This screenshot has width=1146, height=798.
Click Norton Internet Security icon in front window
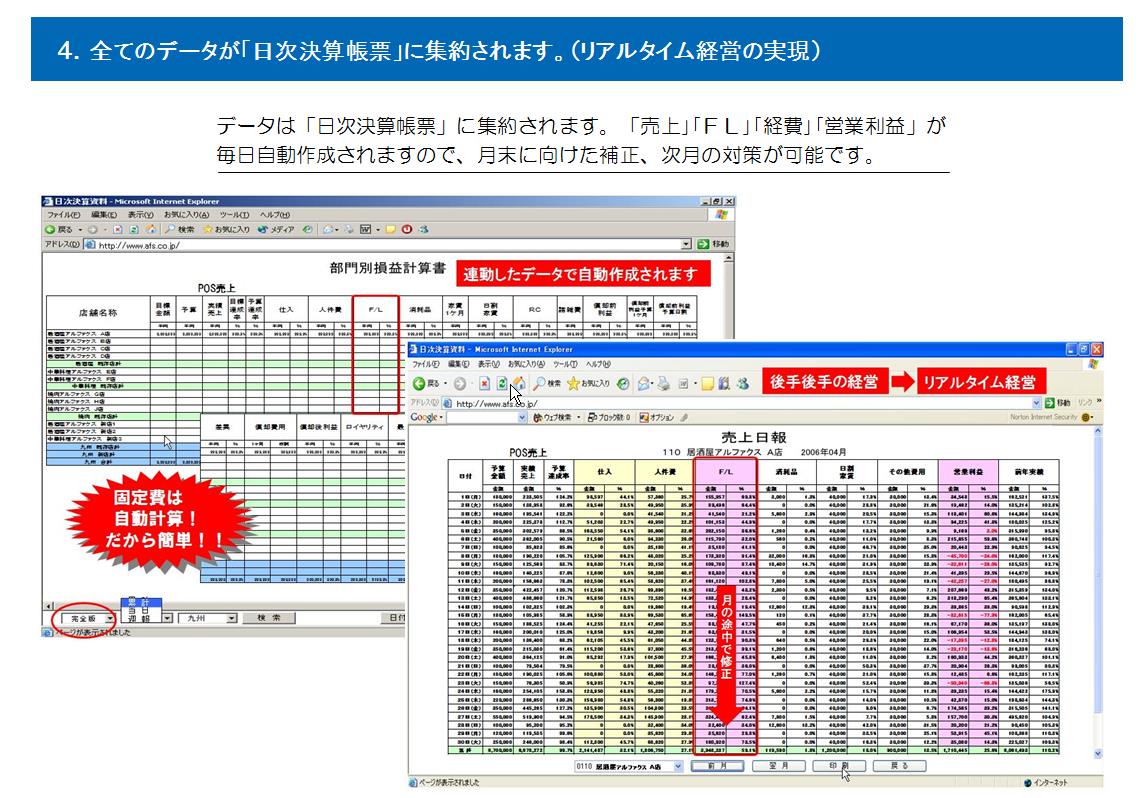coord(1087,417)
